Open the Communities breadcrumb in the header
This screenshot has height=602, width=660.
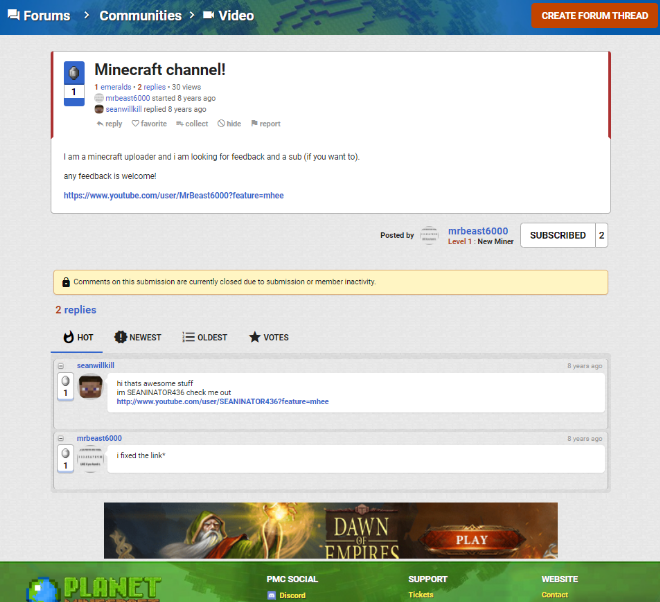coord(140,15)
